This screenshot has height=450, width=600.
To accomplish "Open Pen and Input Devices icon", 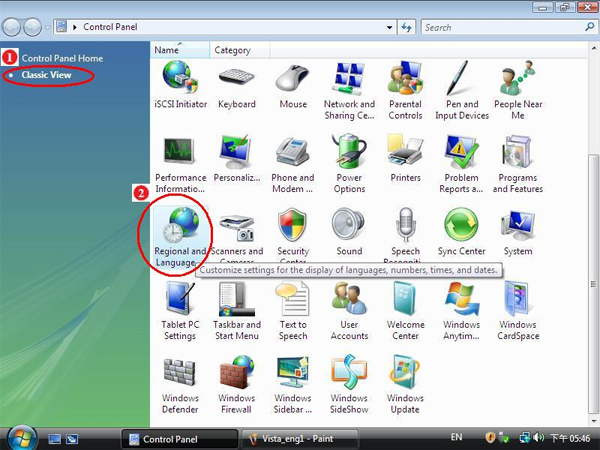I will [x=458, y=78].
